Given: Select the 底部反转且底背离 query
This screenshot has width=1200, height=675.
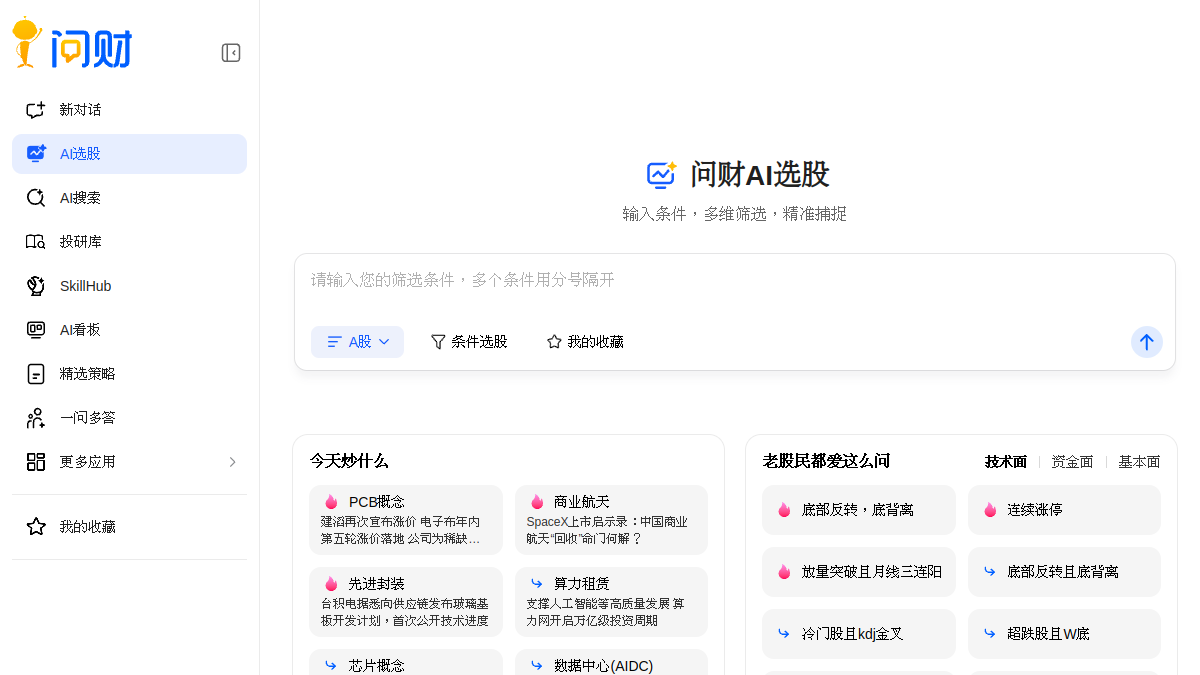Looking at the screenshot, I should pyautogui.click(x=1064, y=572).
